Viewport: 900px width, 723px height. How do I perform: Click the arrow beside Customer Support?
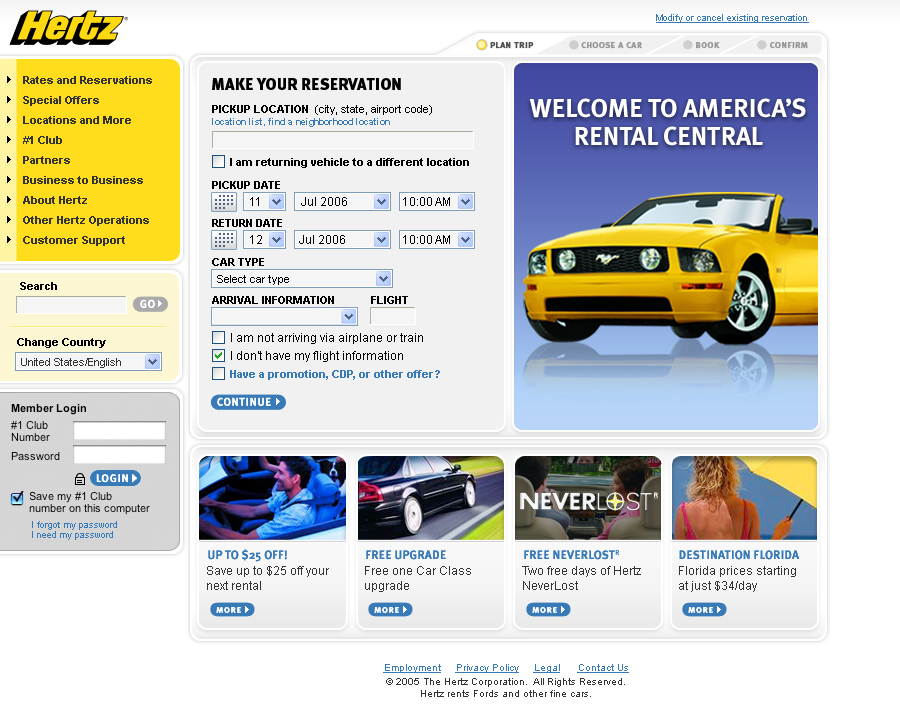point(9,240)
